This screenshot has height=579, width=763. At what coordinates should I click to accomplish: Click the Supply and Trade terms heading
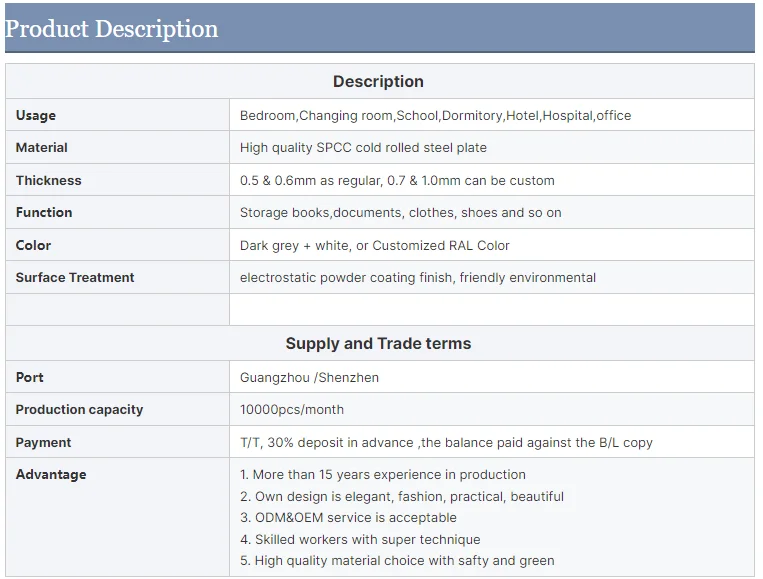pyautogui.click(x=378, y=343)
